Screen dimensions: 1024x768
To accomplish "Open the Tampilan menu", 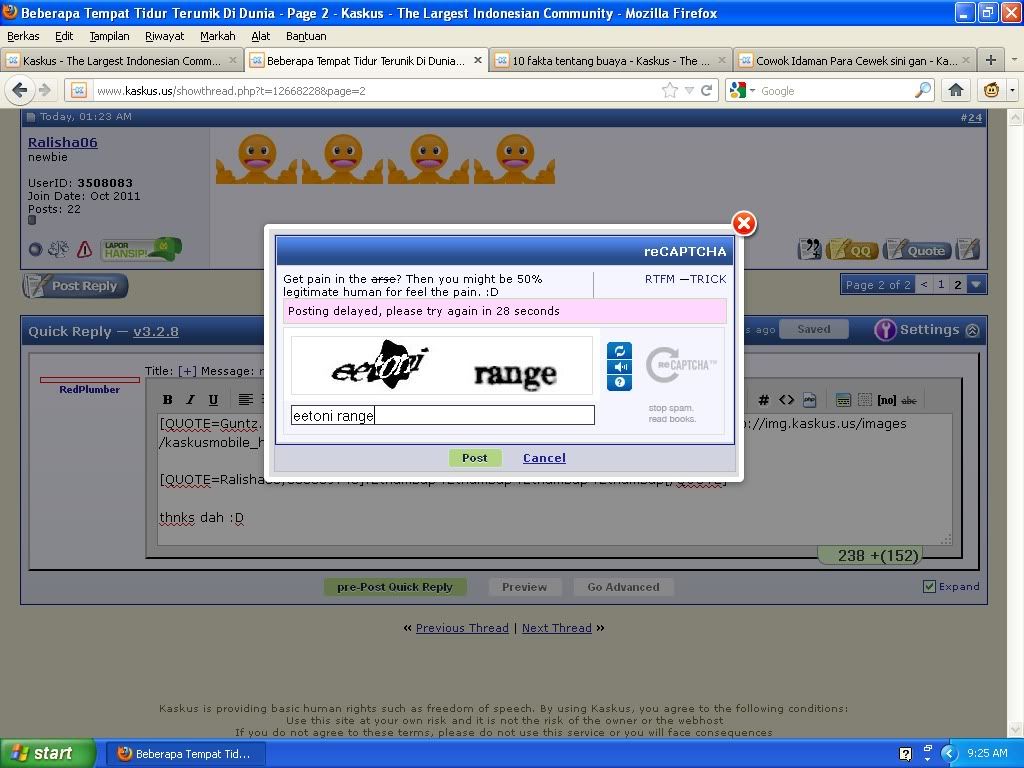I will pos(109,36).
